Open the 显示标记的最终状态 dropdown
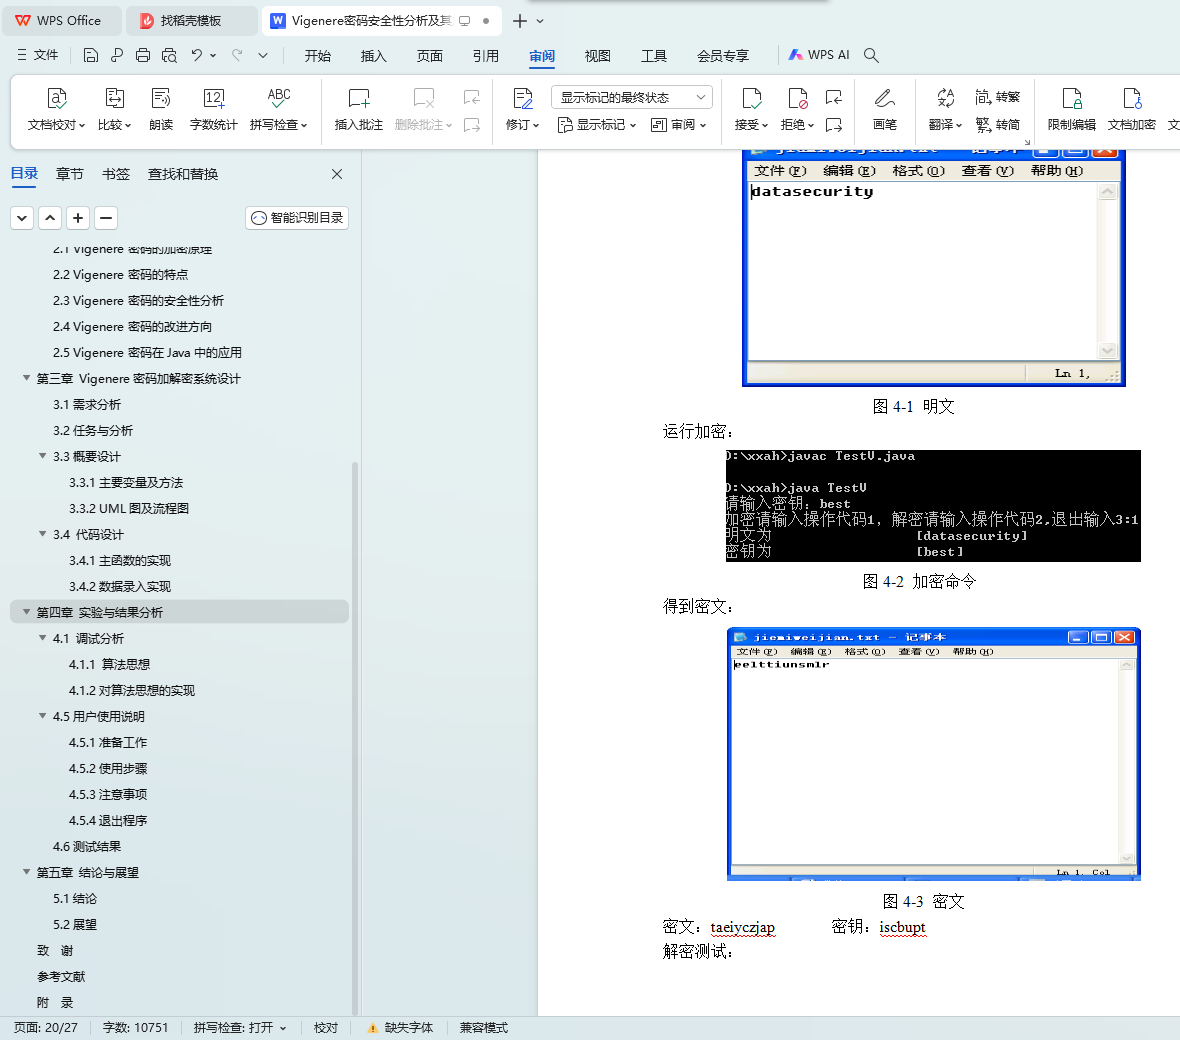This screenshot has height=1040, width=1180. (x=632, y=97)
